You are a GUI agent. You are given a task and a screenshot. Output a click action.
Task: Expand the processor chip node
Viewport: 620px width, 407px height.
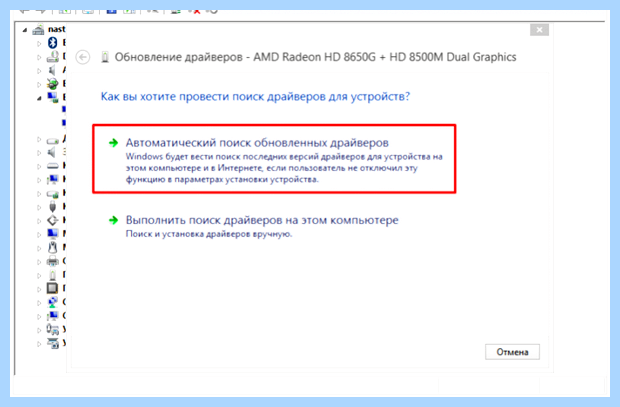tap(39, 289)
